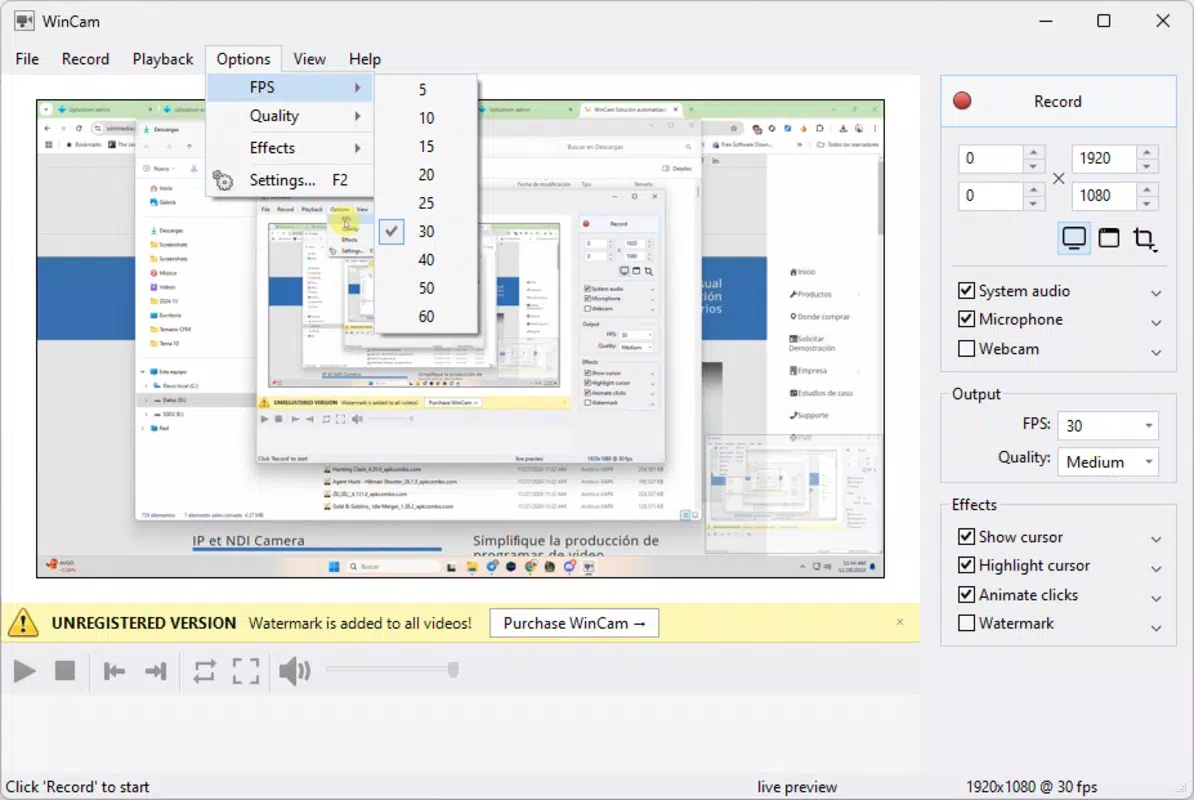Click the red Record circle icon
This screenshot has height=800, width=1194.
[x=962, y=100]
